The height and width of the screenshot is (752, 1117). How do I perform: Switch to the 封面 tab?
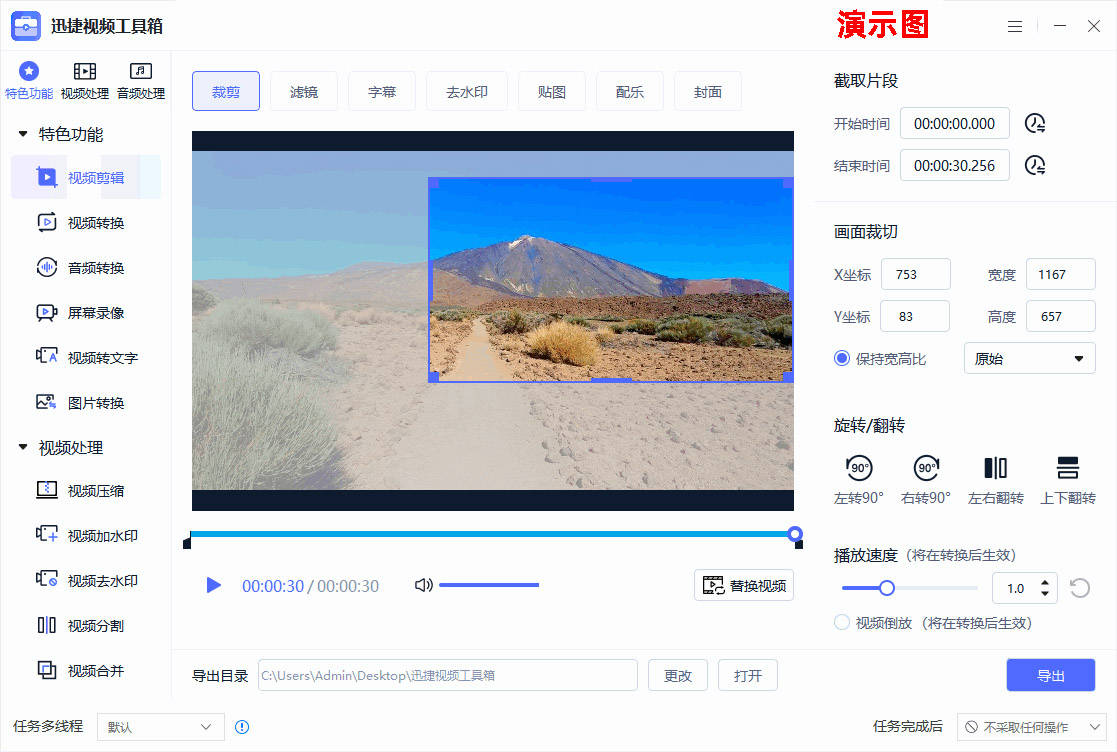click(x=707, y=91)
